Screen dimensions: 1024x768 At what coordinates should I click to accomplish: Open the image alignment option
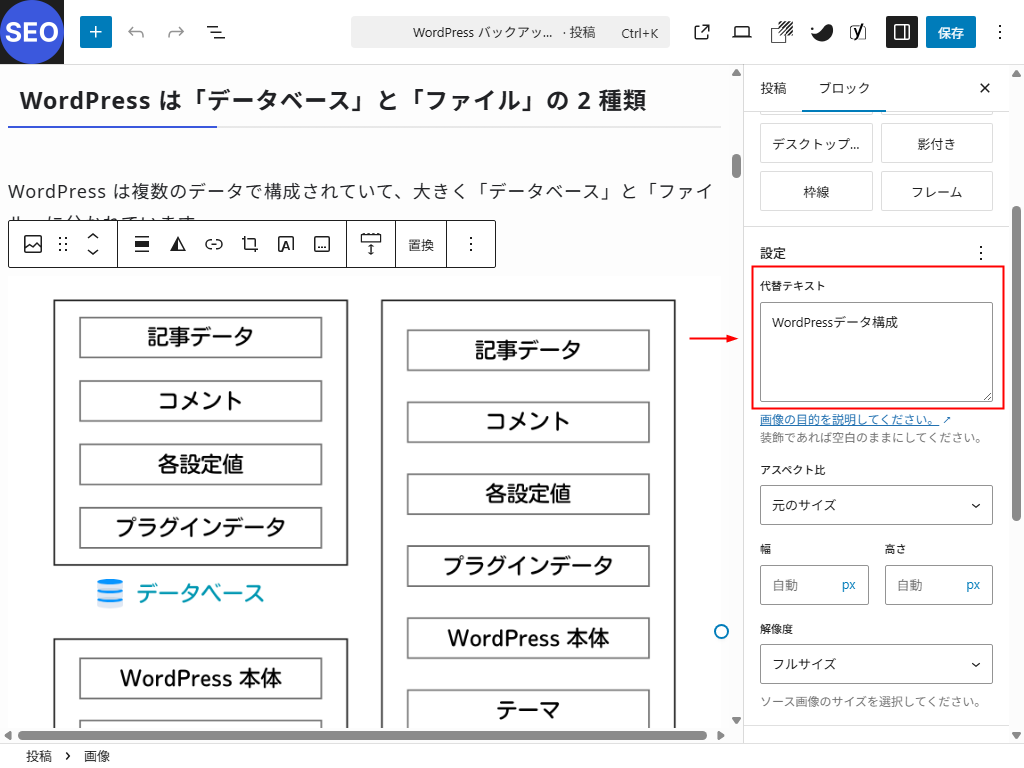(x=142, y=244)
